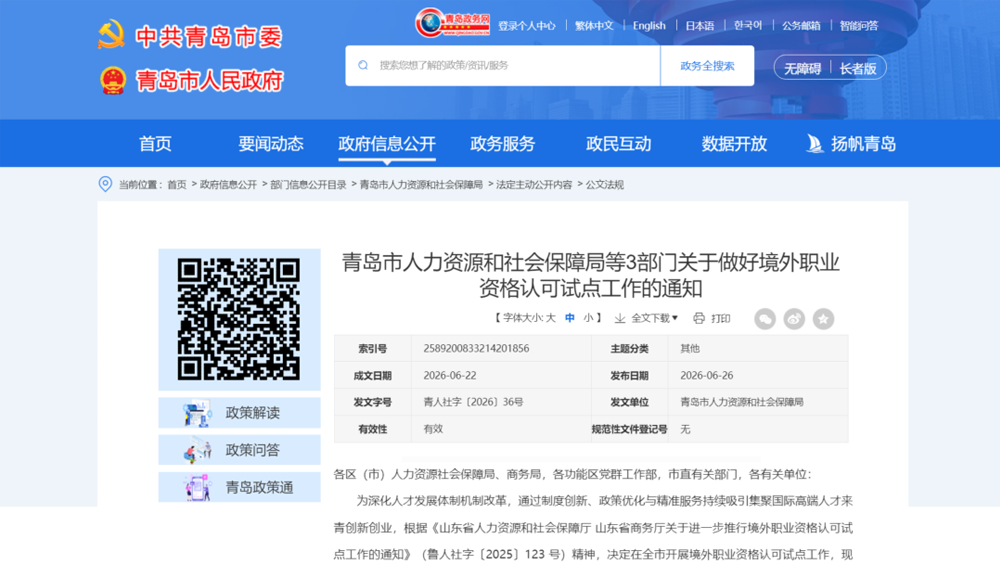Open the 公务邮箱 link

(801, 26)
